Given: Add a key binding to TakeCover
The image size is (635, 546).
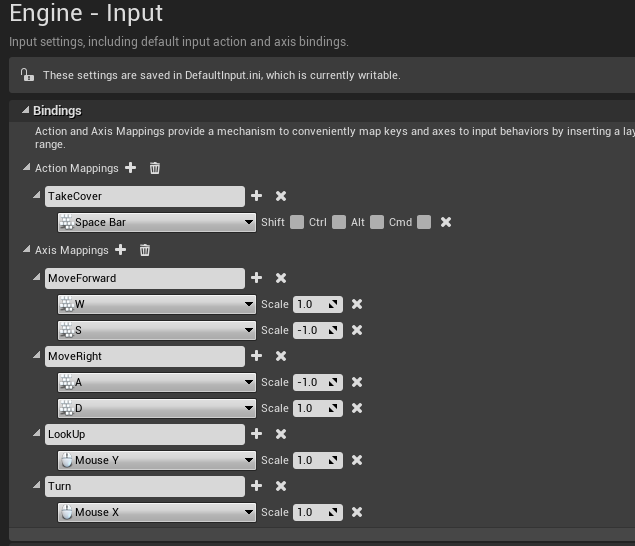Looking at the screenshot, I should (257, 196).
